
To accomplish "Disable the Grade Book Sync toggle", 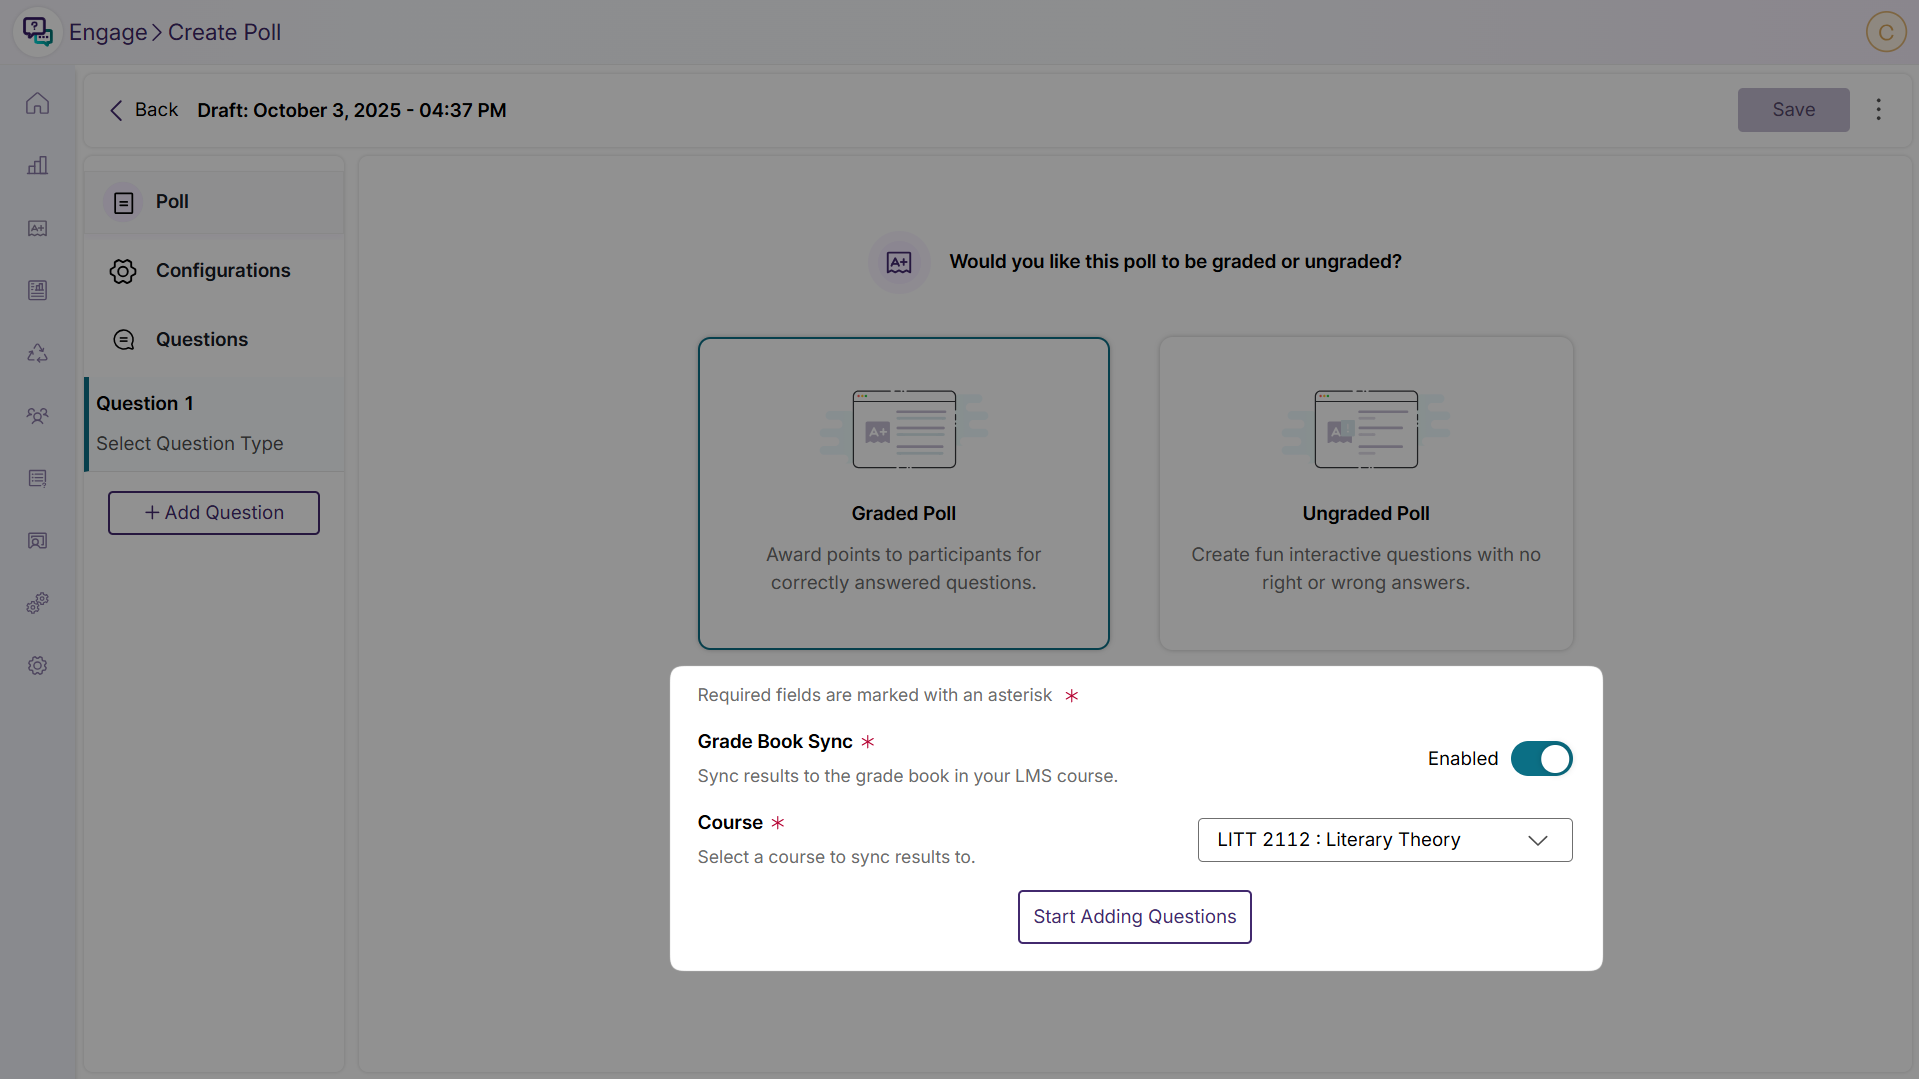I will (x=1541, y=759).
